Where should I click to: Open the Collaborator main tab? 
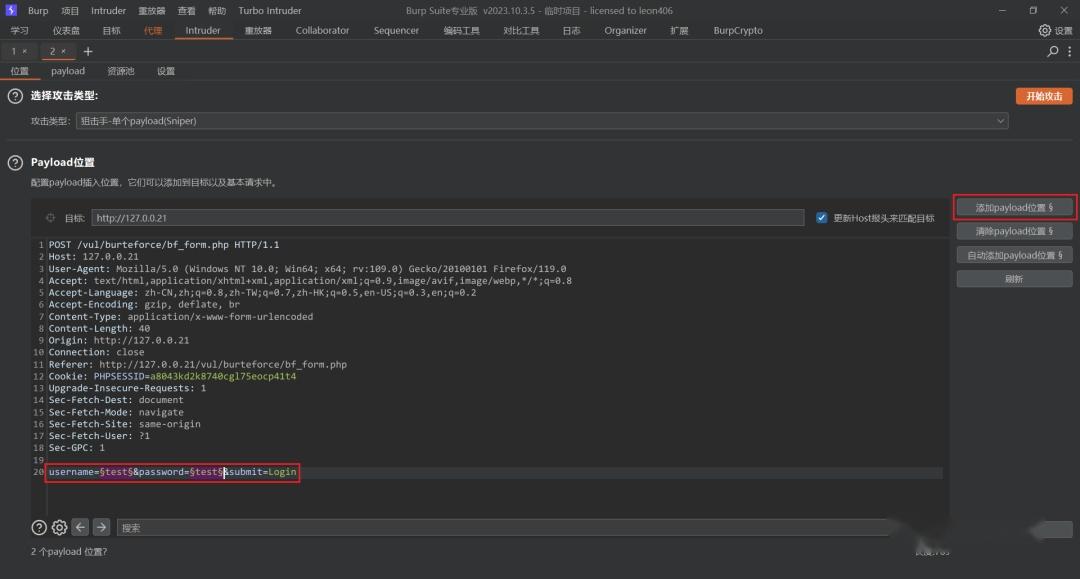[x=322, y=31]
